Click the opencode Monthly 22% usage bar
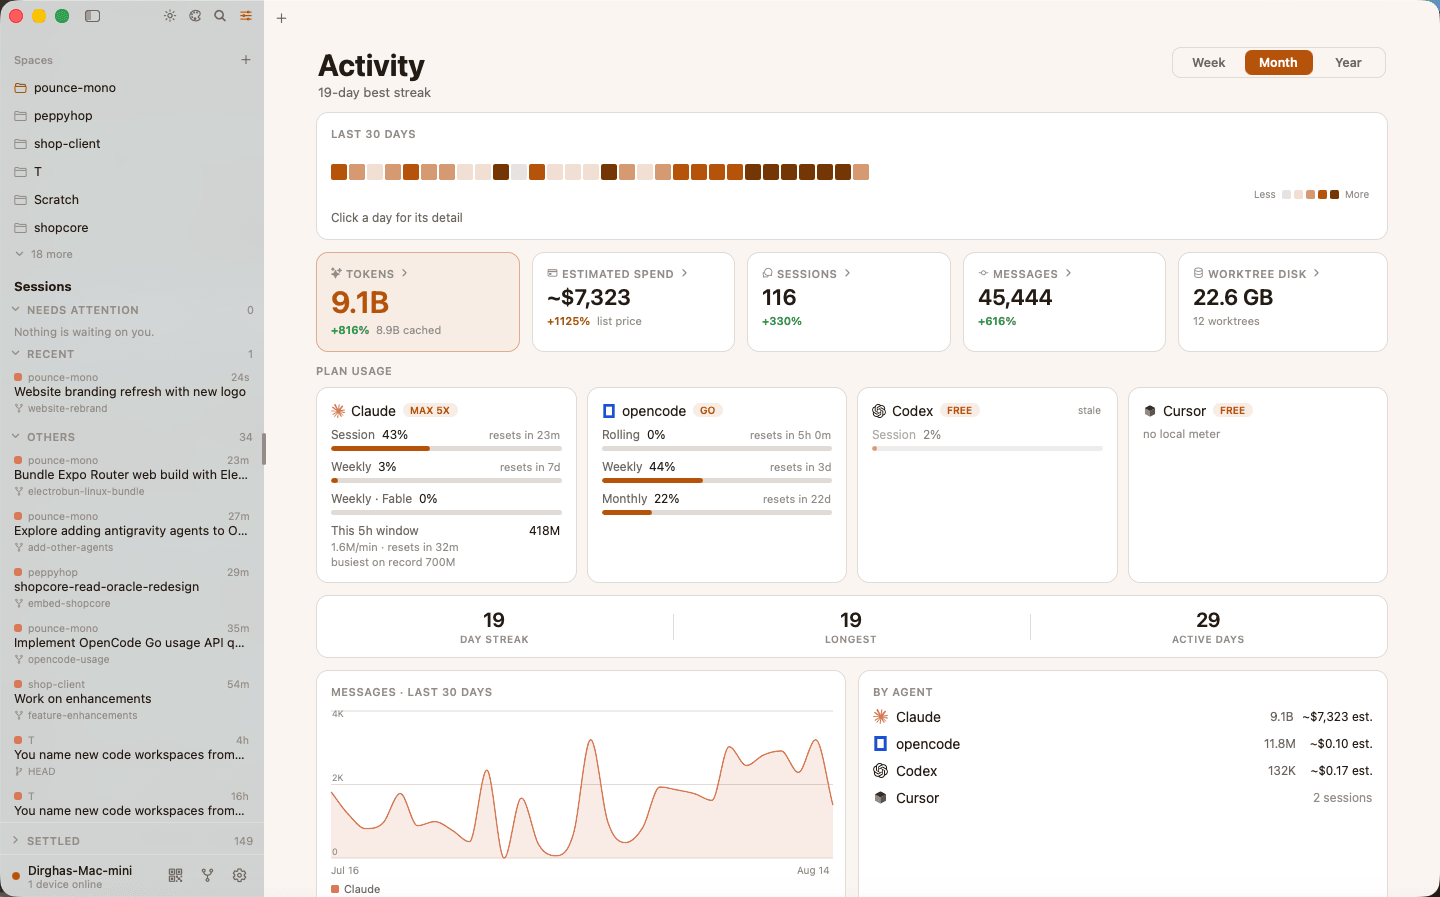Viewport: 1440px width, 897px height. [x=717, y=513]
